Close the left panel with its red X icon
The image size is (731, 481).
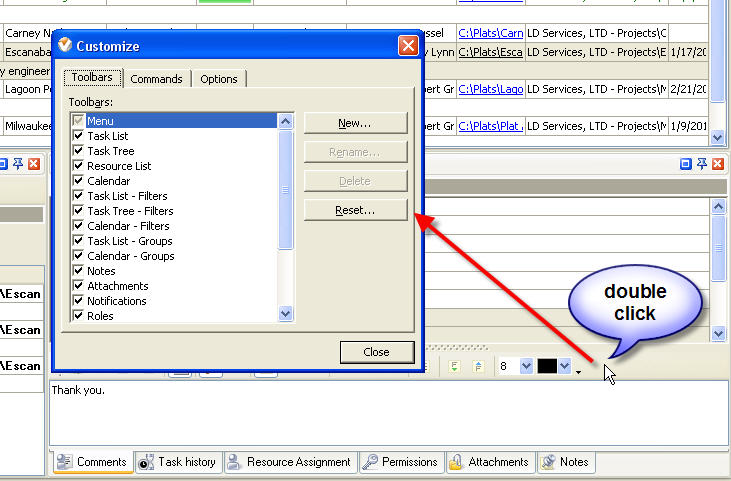(33, 164)
